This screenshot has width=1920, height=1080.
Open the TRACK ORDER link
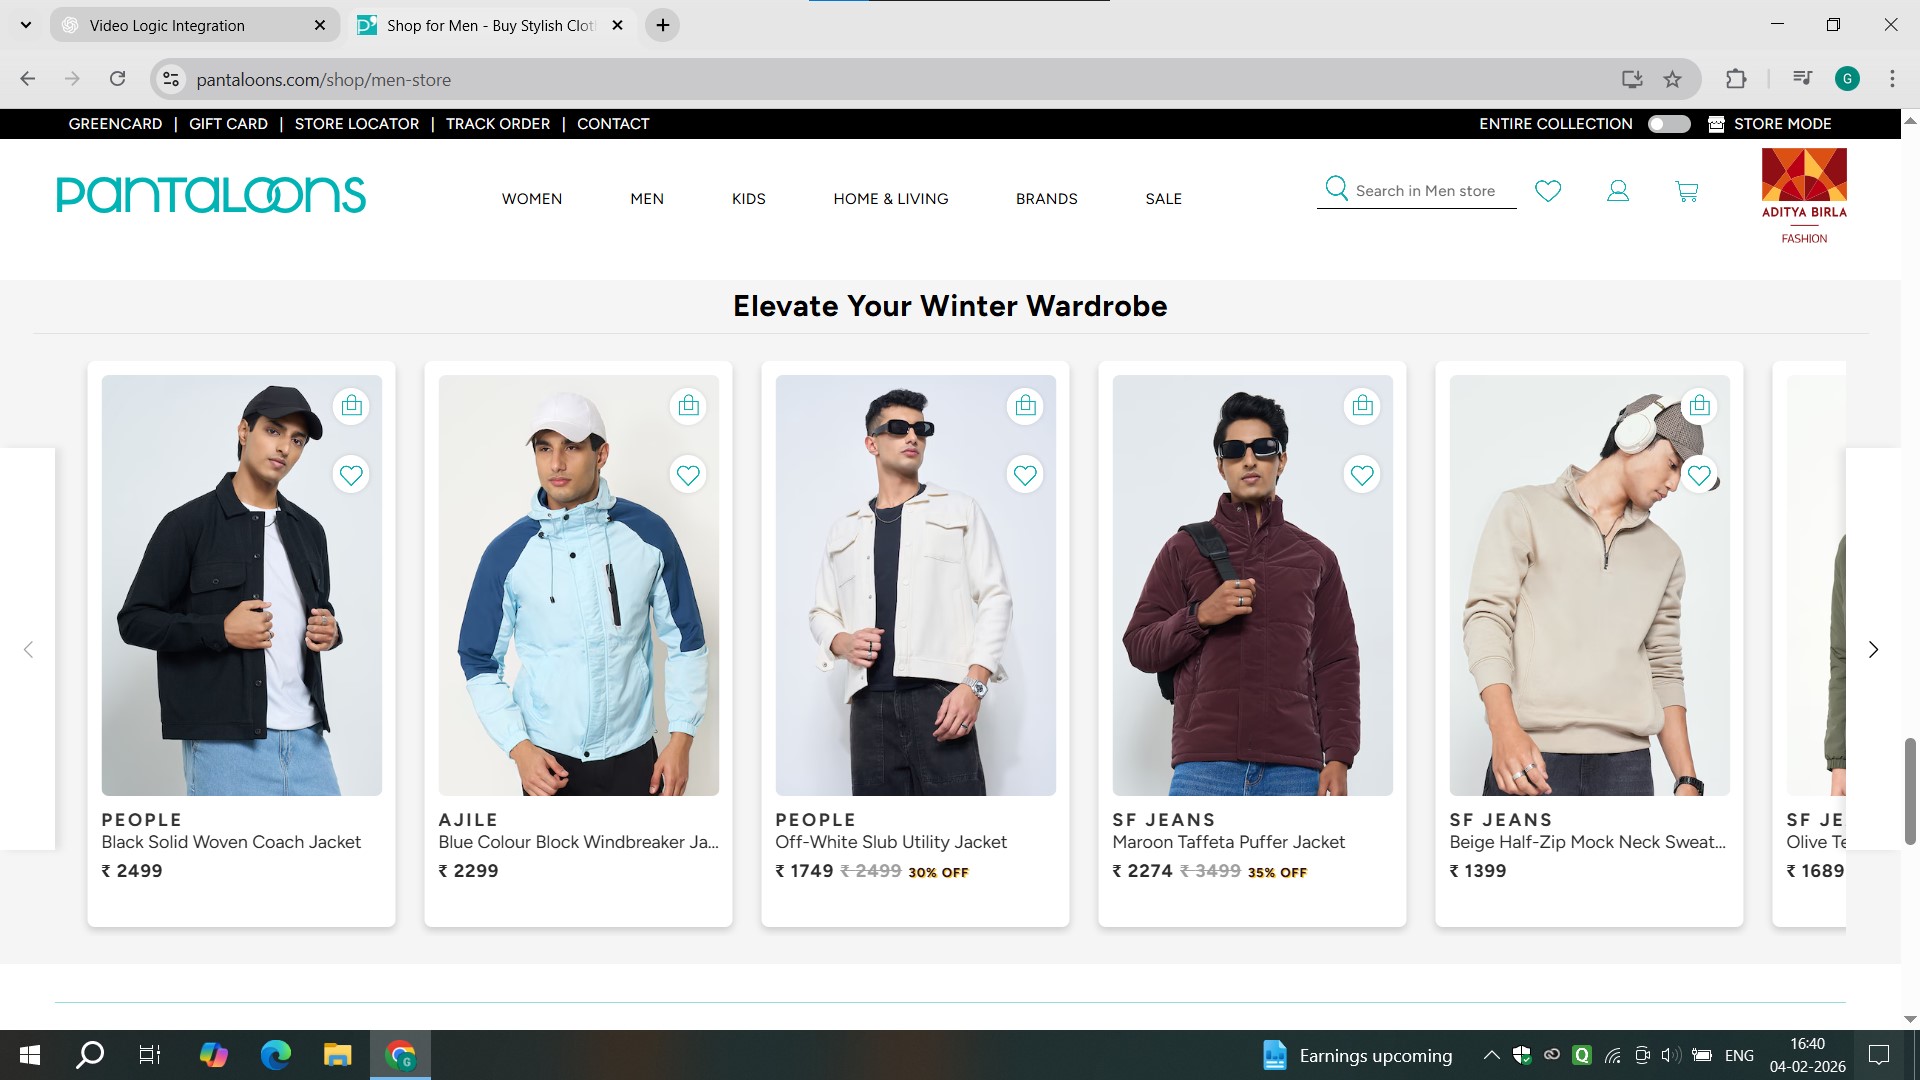point(498,124)
